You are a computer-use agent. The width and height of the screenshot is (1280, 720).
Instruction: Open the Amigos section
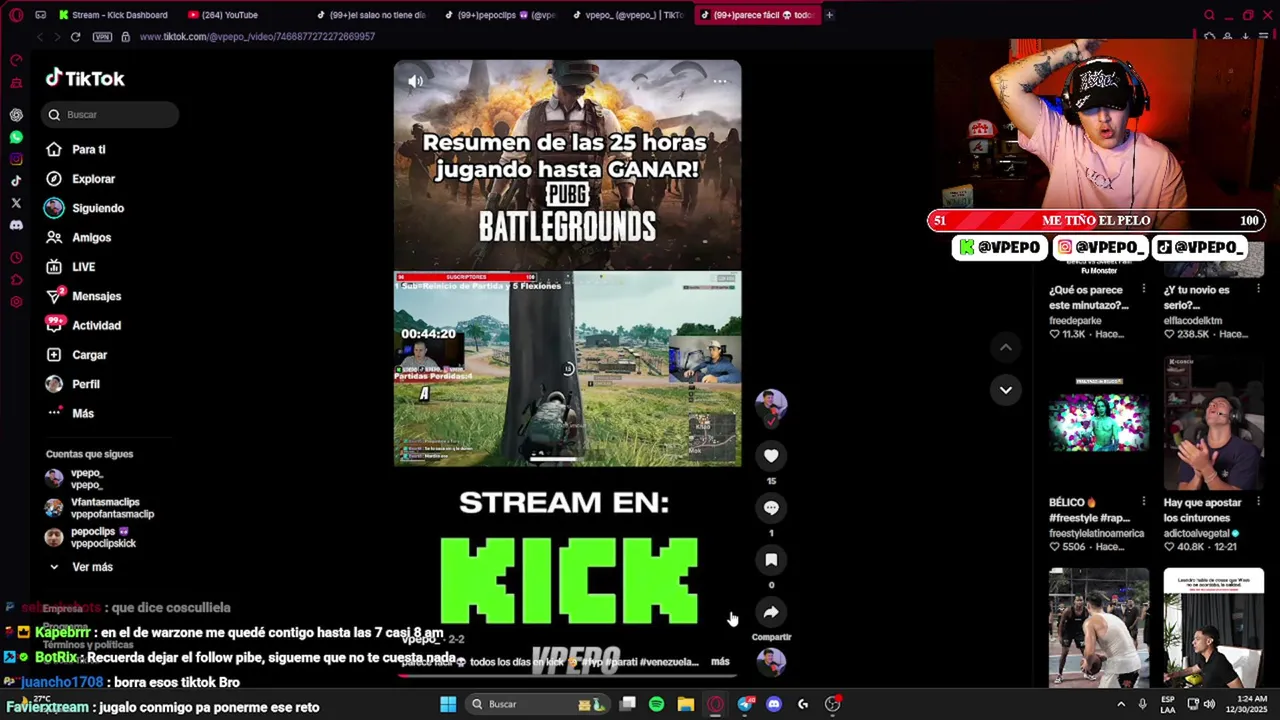79,238
